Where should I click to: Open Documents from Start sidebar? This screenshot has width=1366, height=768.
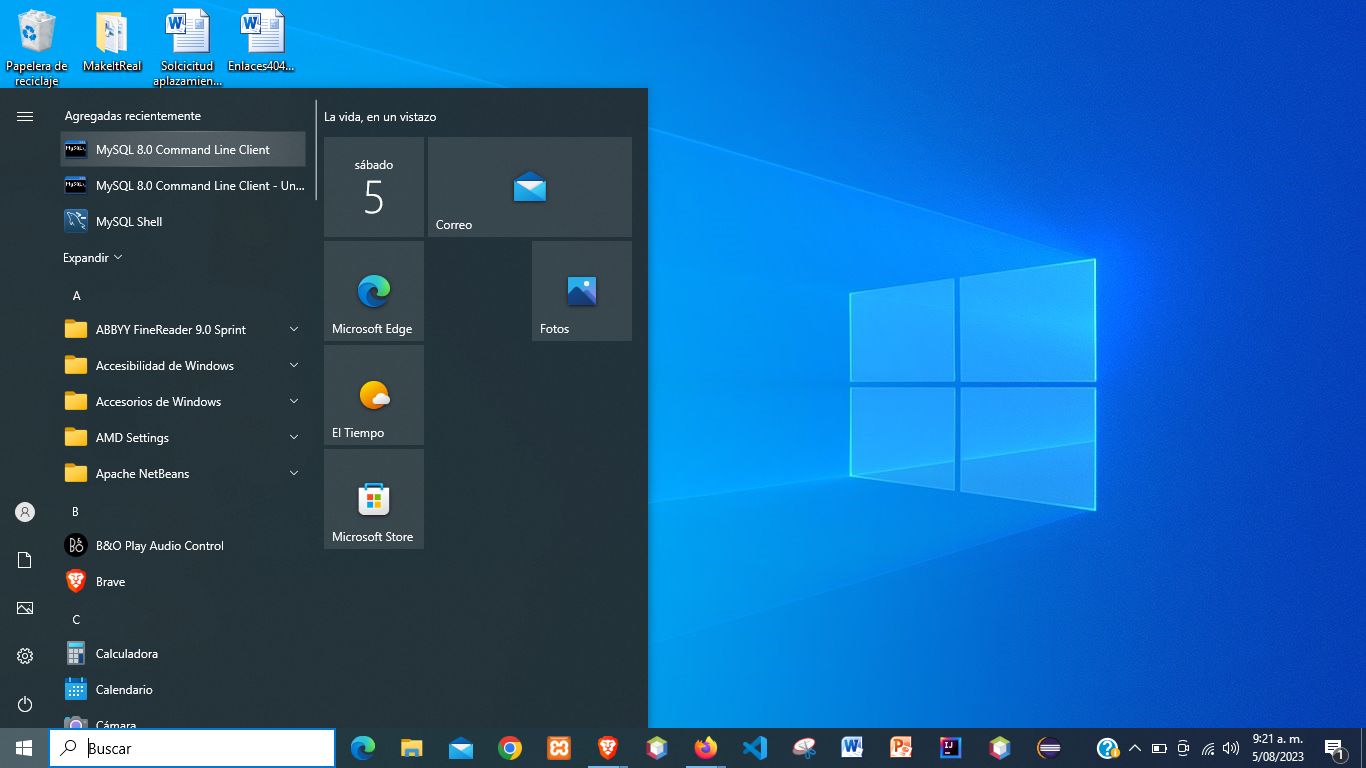click(x=25, y=560)
